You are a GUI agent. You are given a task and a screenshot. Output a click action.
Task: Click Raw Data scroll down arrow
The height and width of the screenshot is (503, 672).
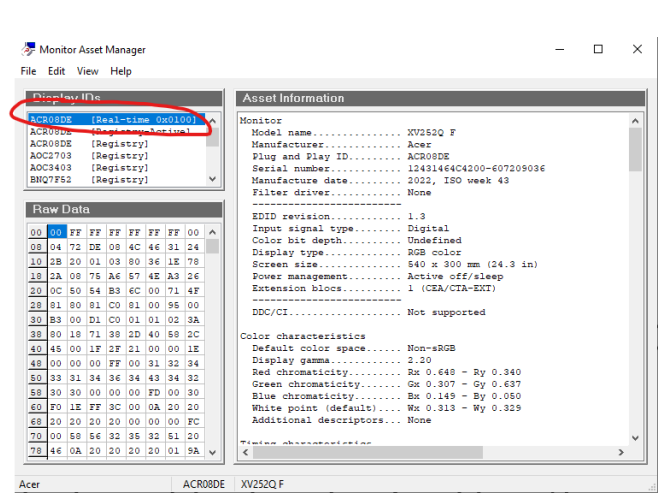pos(213,452)
